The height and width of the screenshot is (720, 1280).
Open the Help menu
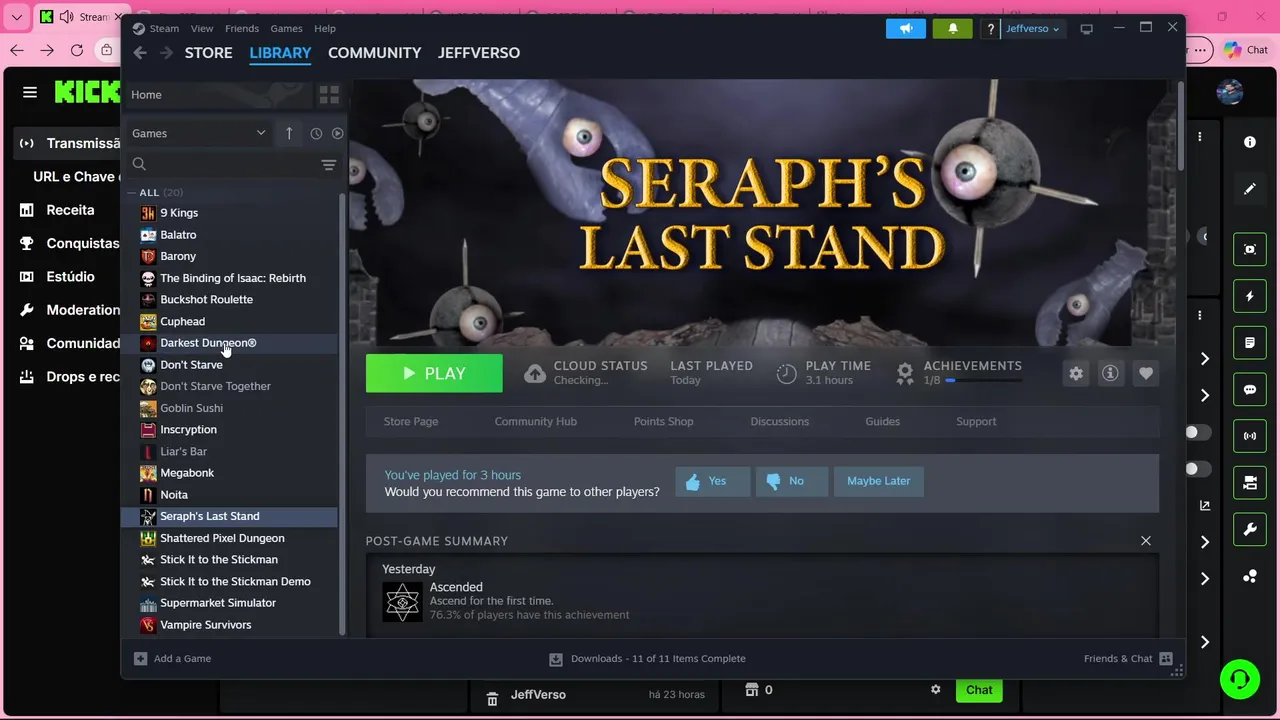[325, 28]
